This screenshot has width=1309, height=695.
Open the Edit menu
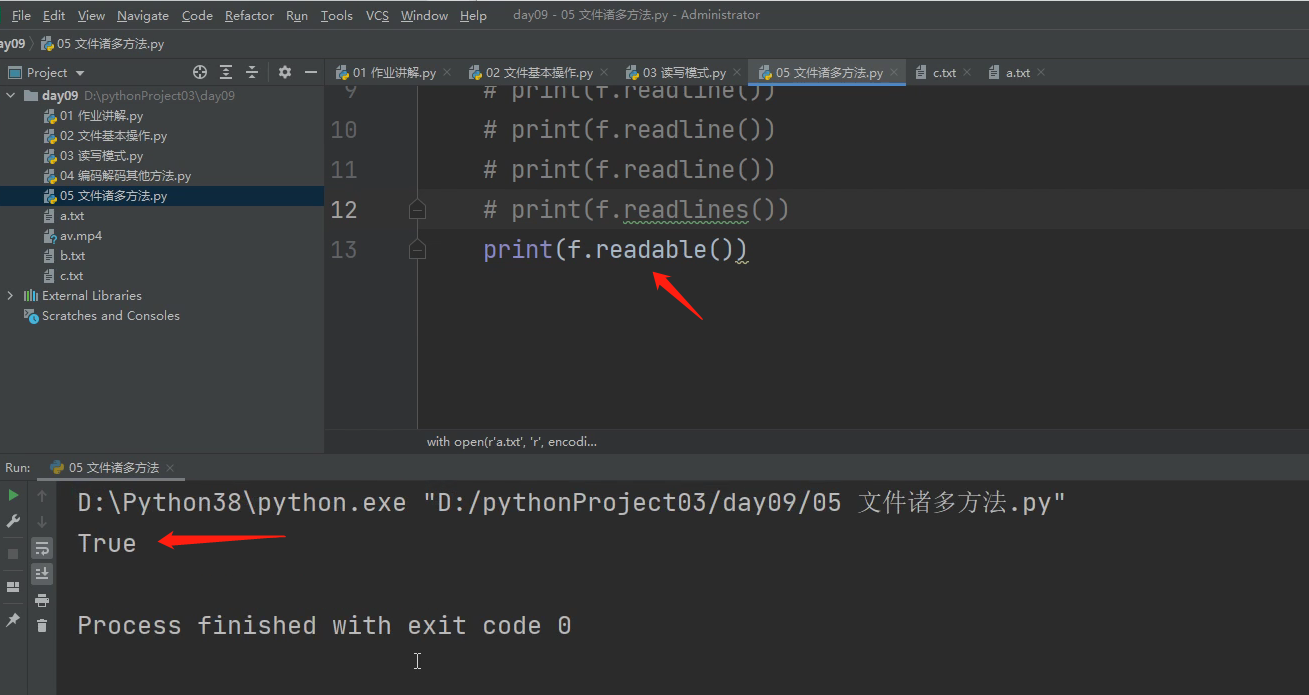click(x=54, y=15)
